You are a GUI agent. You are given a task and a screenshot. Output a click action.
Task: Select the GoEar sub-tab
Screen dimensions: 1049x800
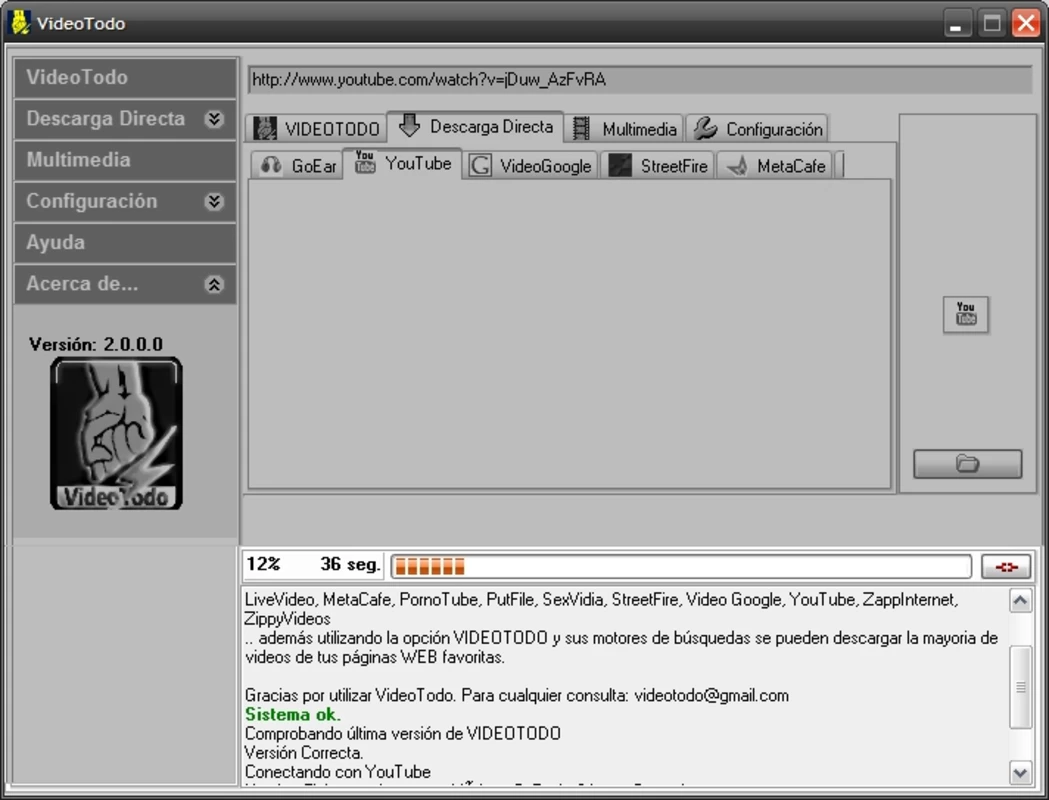298,165
